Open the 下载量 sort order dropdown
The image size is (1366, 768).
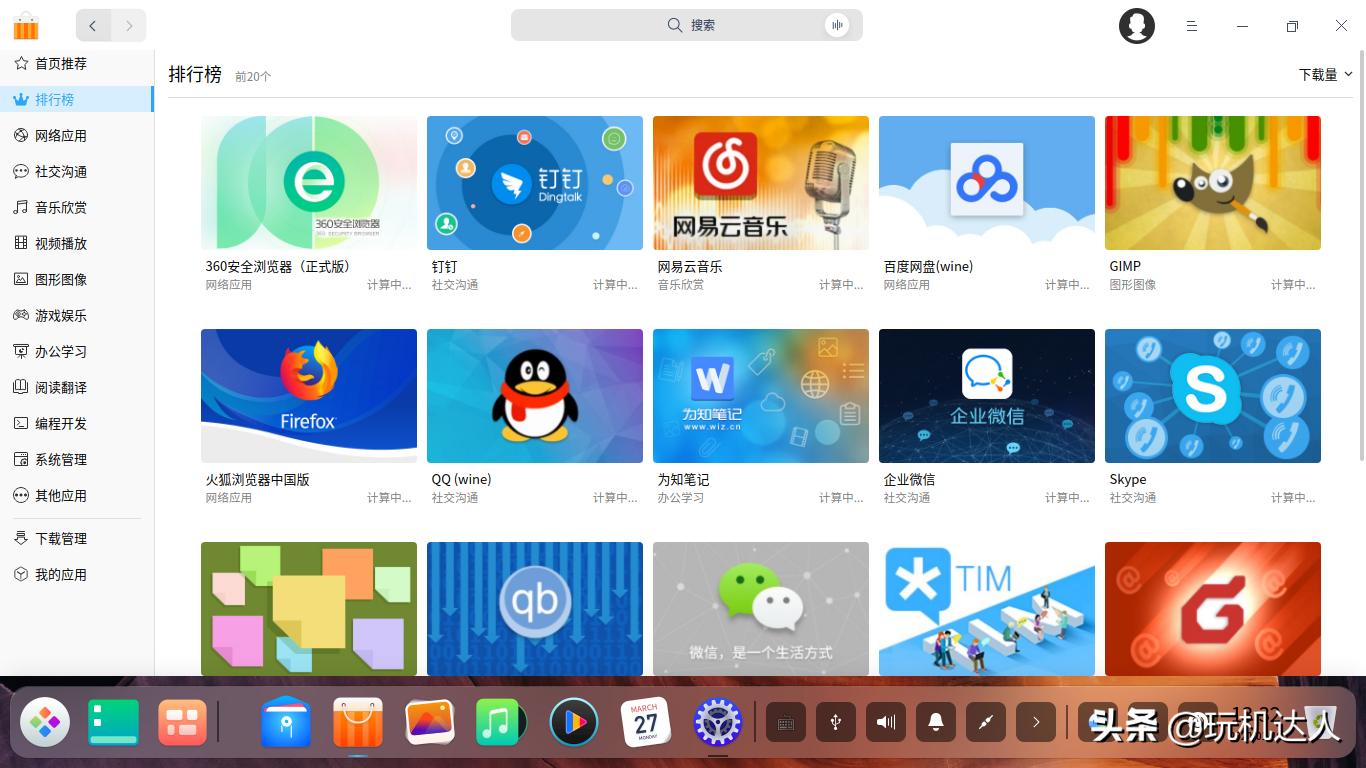[1324, 73]
